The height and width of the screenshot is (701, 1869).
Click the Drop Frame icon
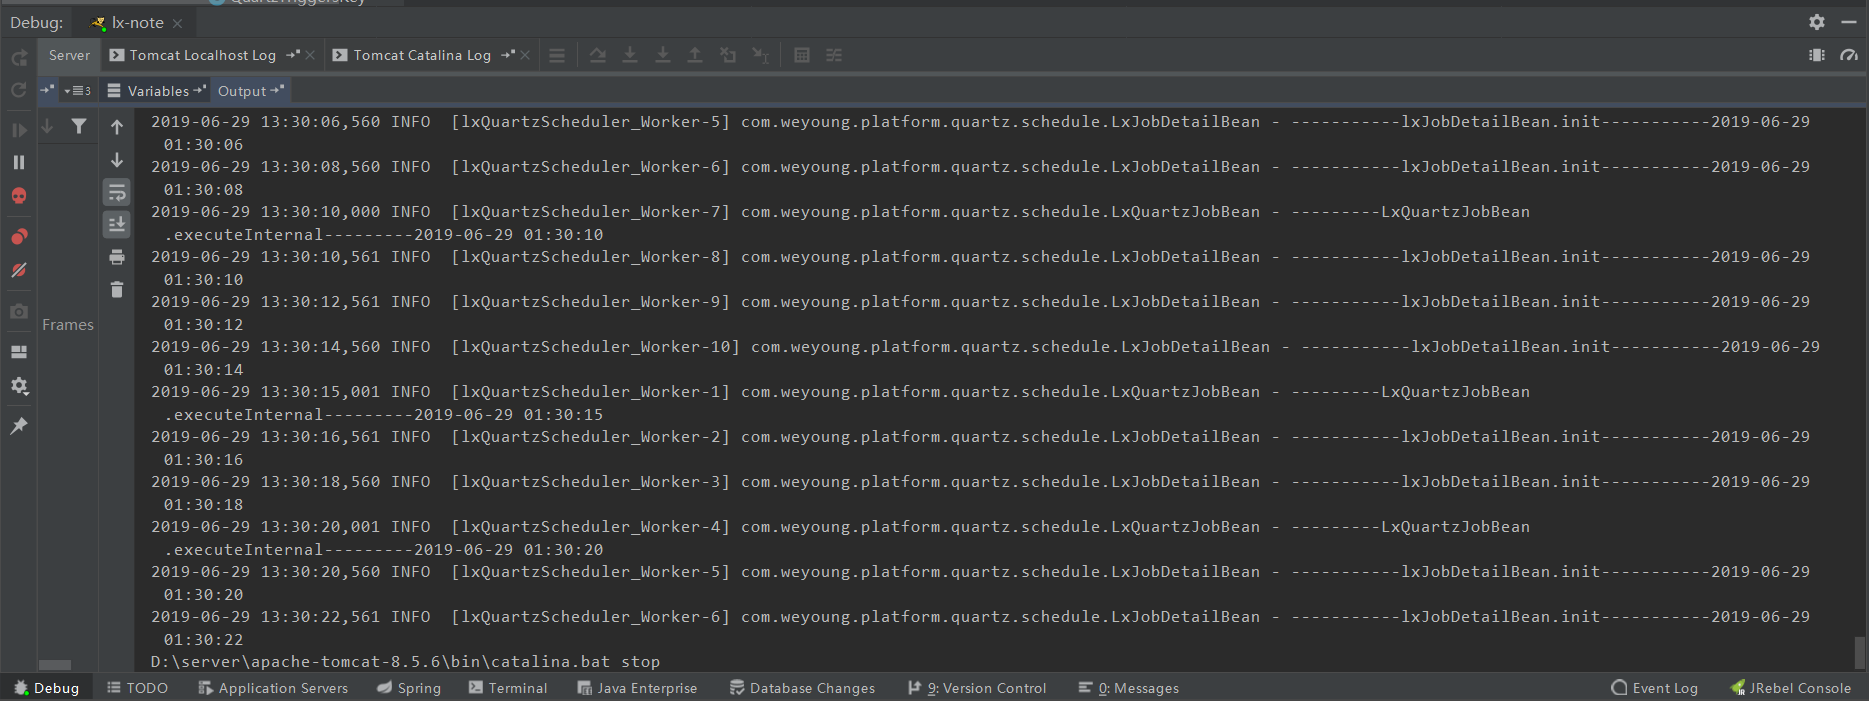728,55
